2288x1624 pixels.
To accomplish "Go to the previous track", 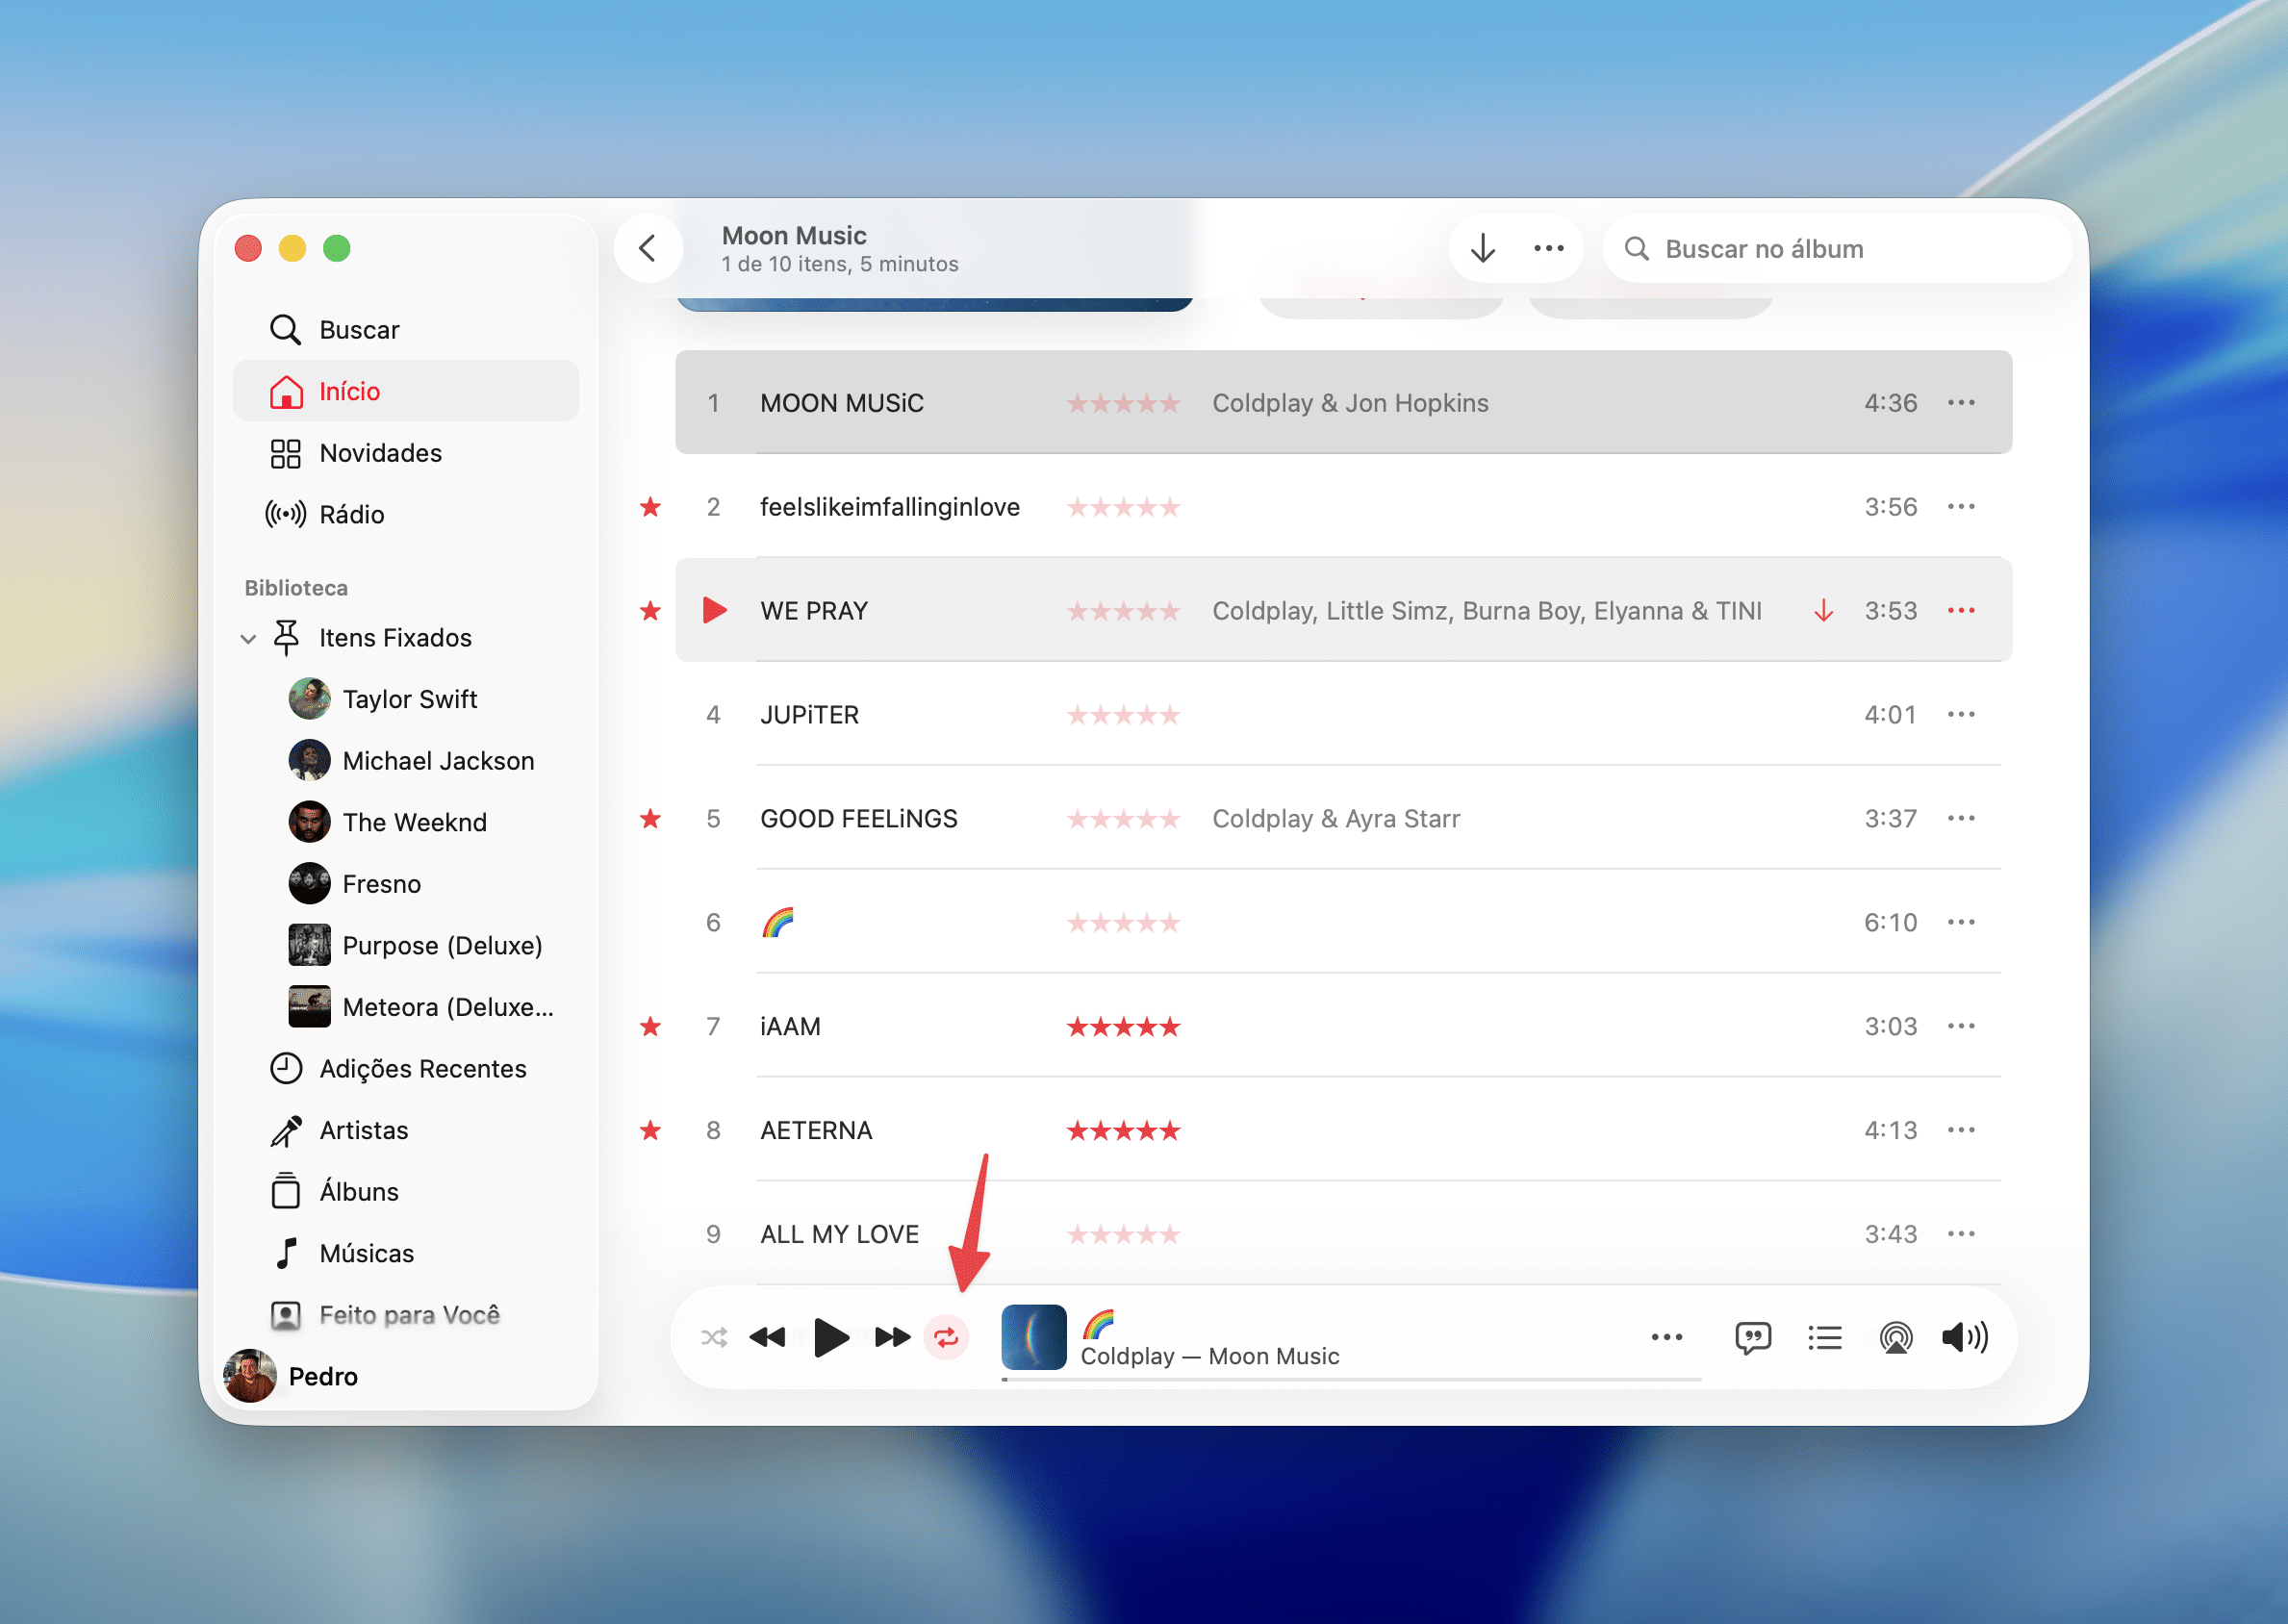I will [767, 1337].
